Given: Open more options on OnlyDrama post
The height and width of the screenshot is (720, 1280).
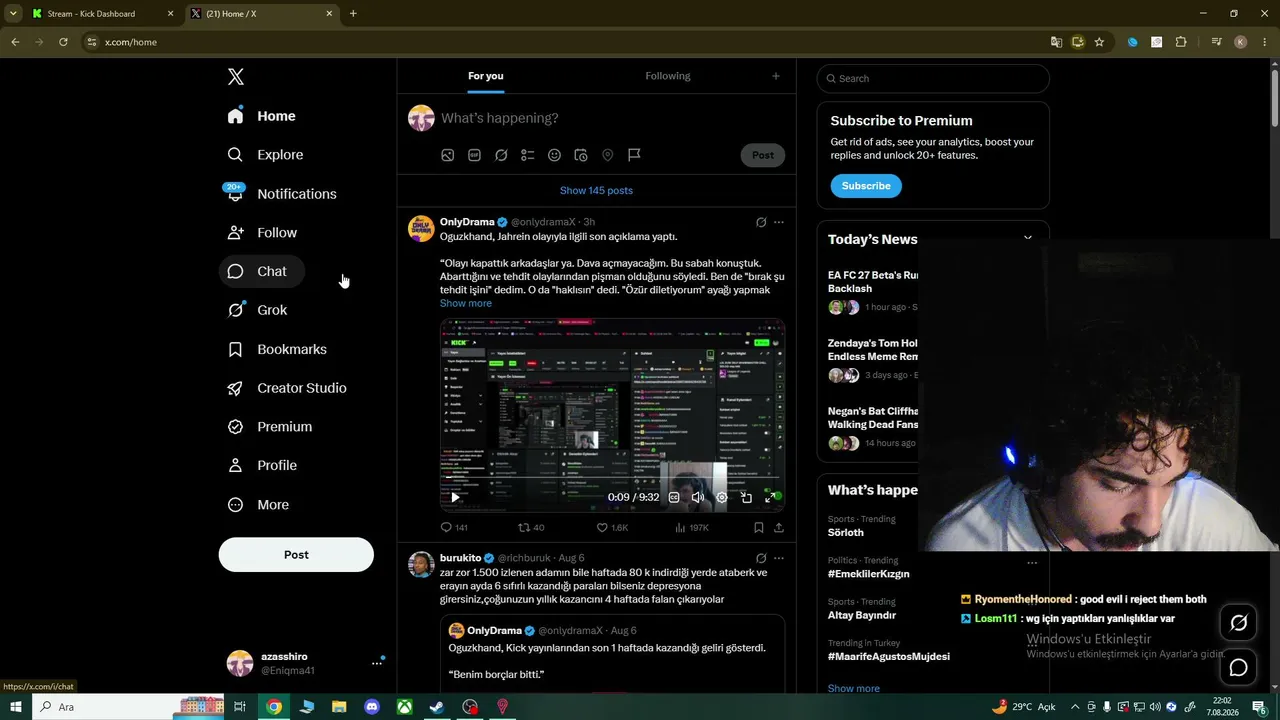Looking at the screenshot, I should tap(779, 222).
